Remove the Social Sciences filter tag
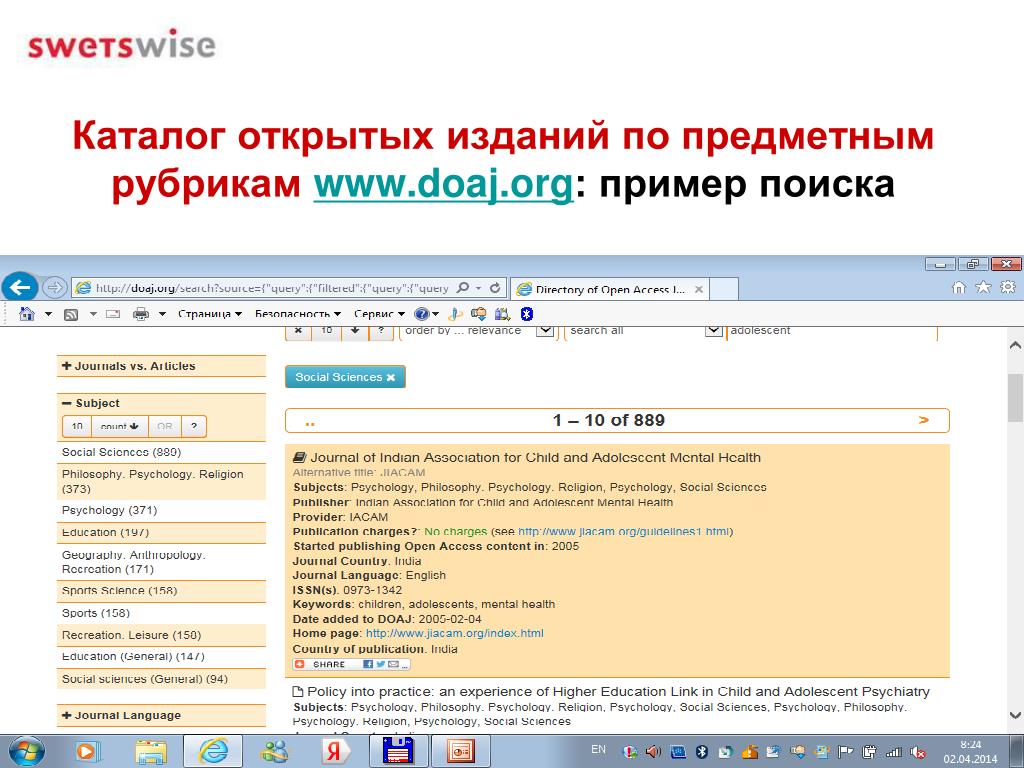 tap(391, 377)
